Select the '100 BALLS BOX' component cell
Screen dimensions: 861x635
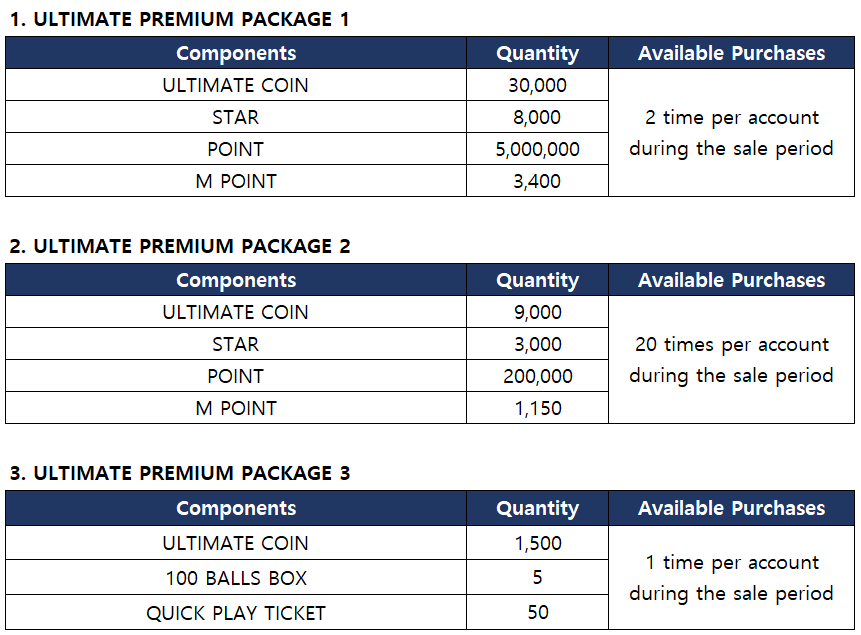[x=236, y=578]
